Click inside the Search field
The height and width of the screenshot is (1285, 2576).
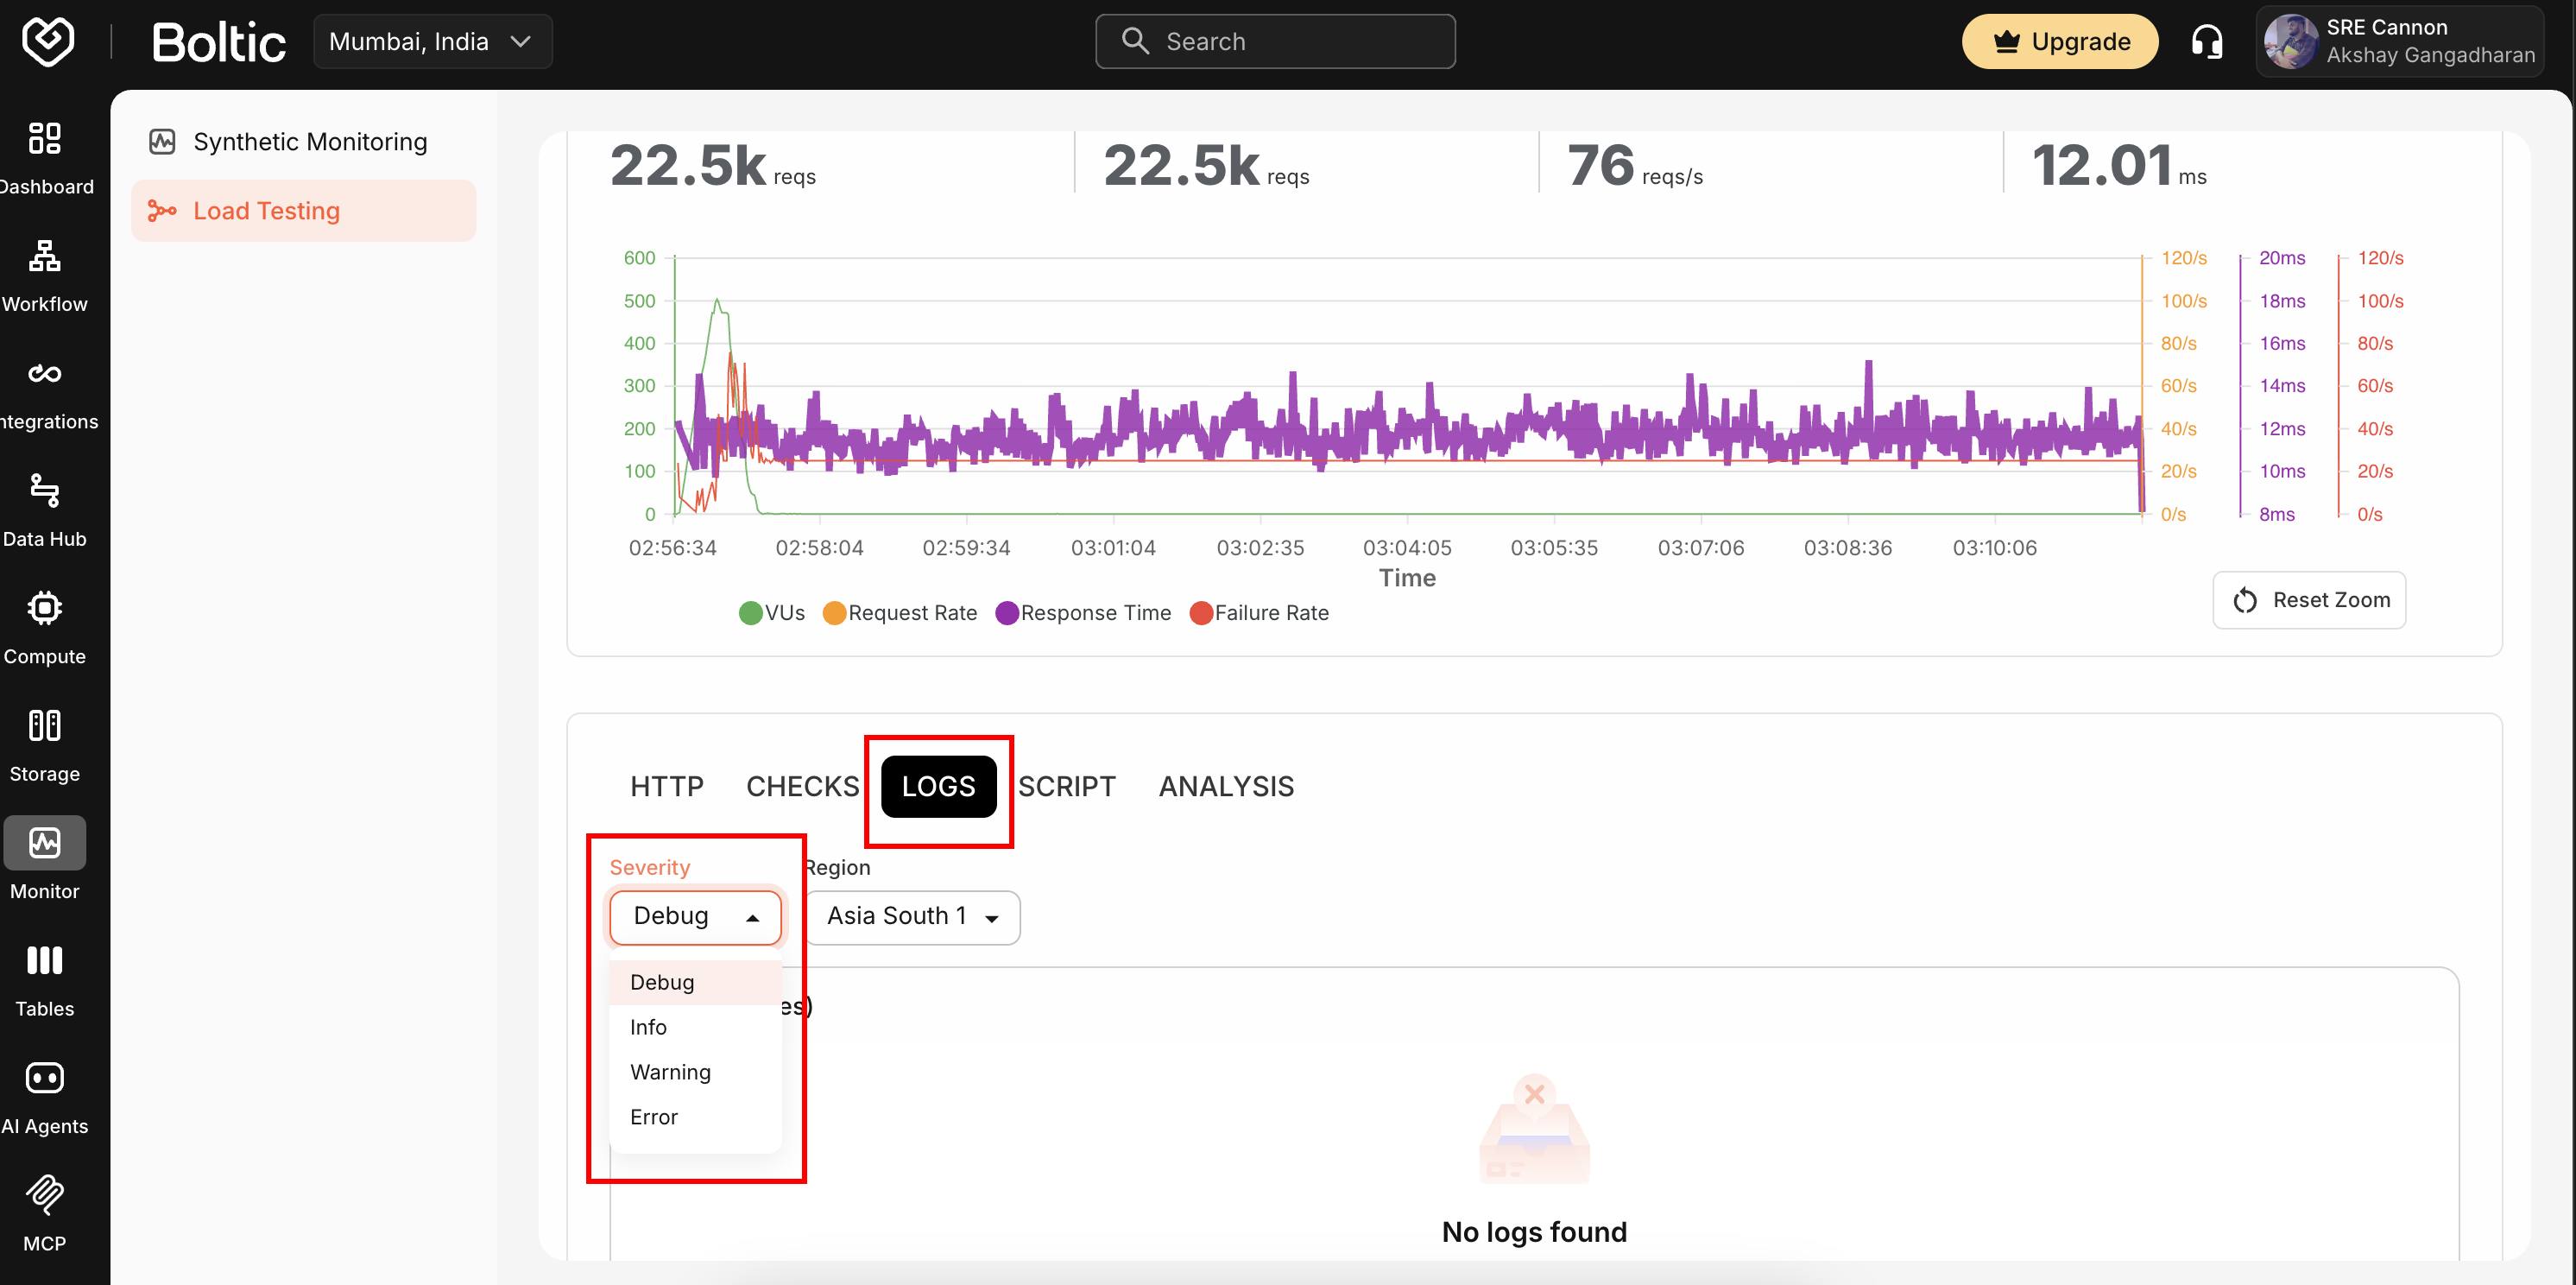[1275, 41]
